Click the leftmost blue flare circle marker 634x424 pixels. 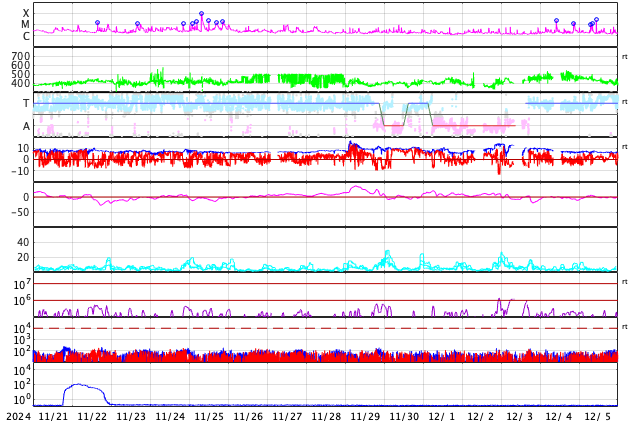pos(97,22)
